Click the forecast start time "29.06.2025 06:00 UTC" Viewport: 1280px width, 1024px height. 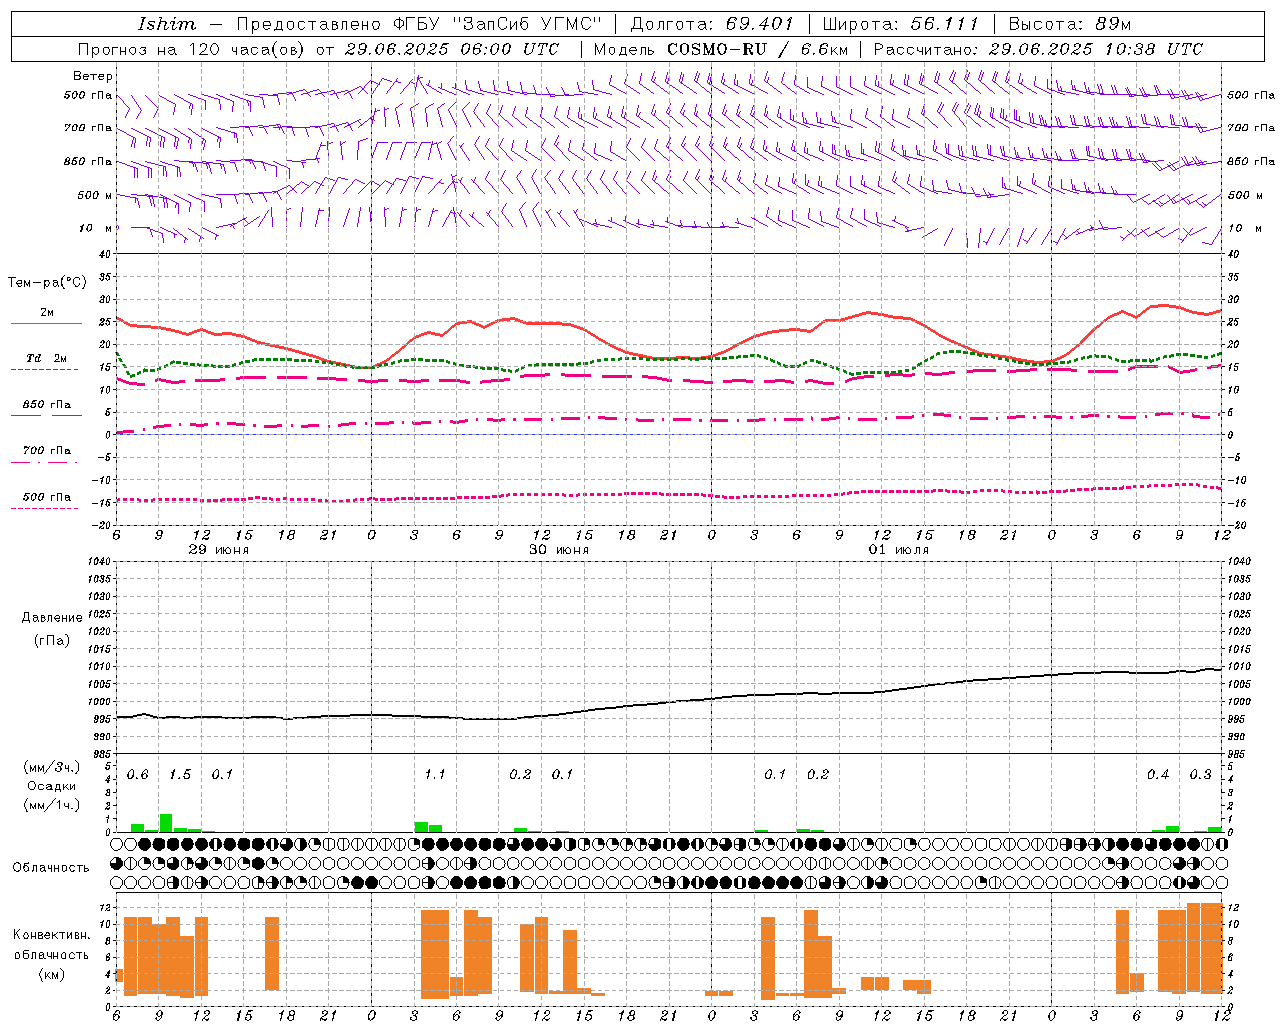452,49
